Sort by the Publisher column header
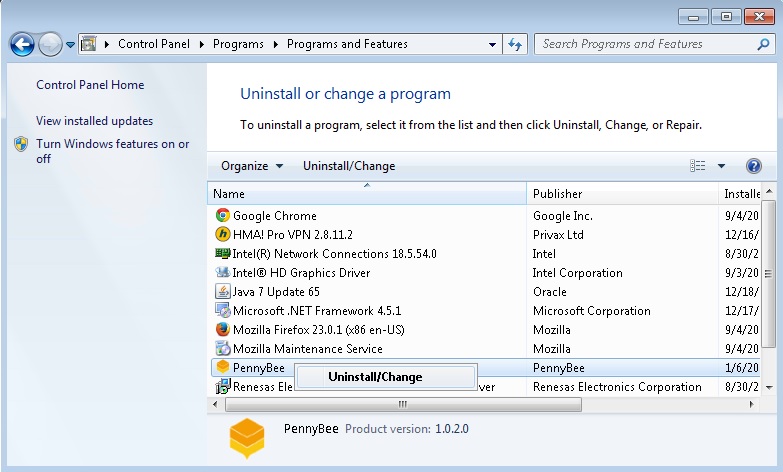Viewport: 783px width, 472px height. point(622,194)
